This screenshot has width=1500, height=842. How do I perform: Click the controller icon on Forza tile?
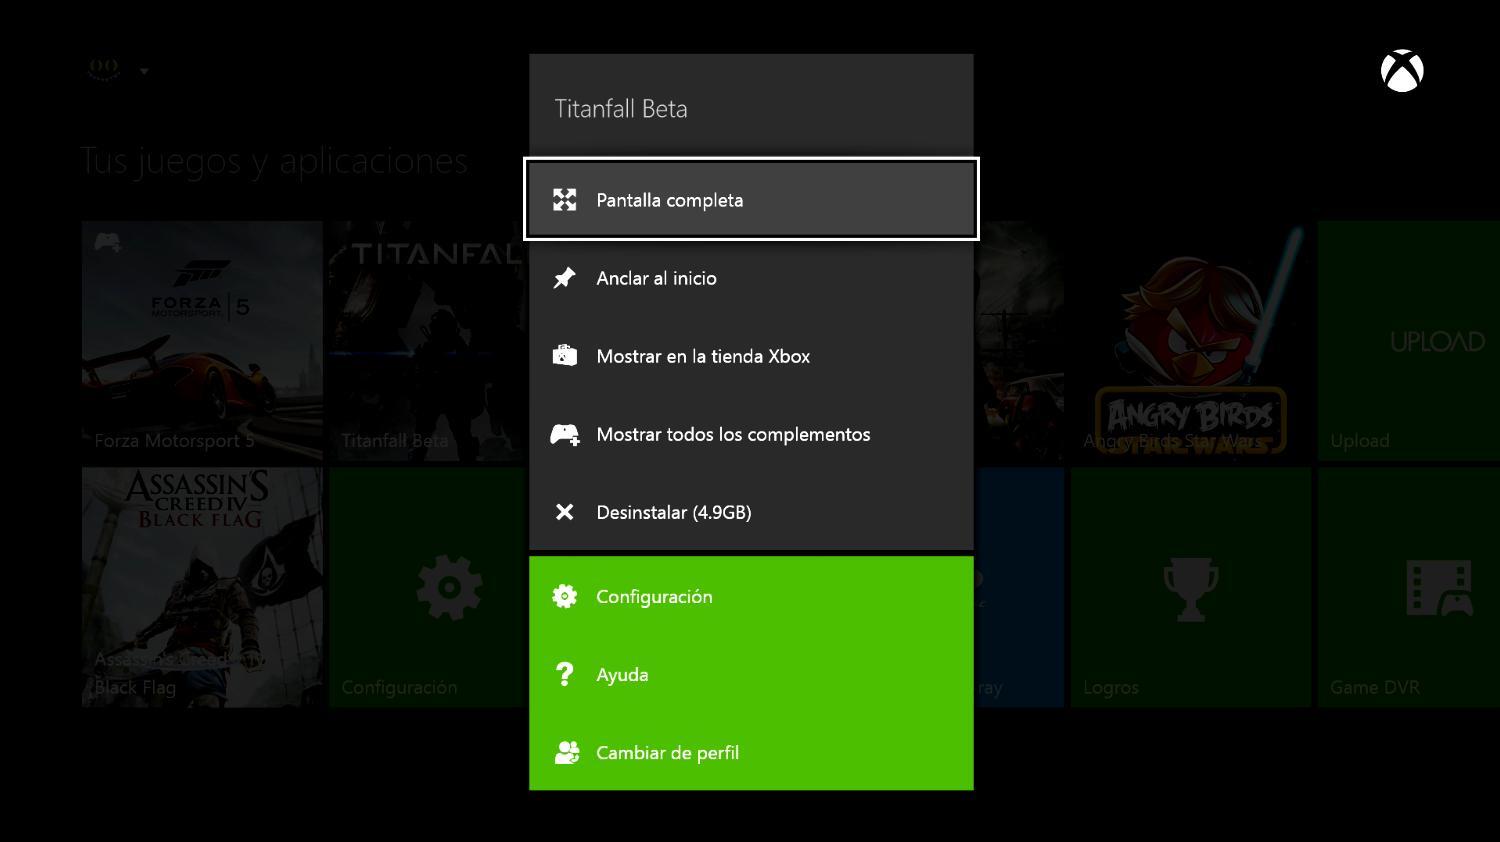click(108, 242)
